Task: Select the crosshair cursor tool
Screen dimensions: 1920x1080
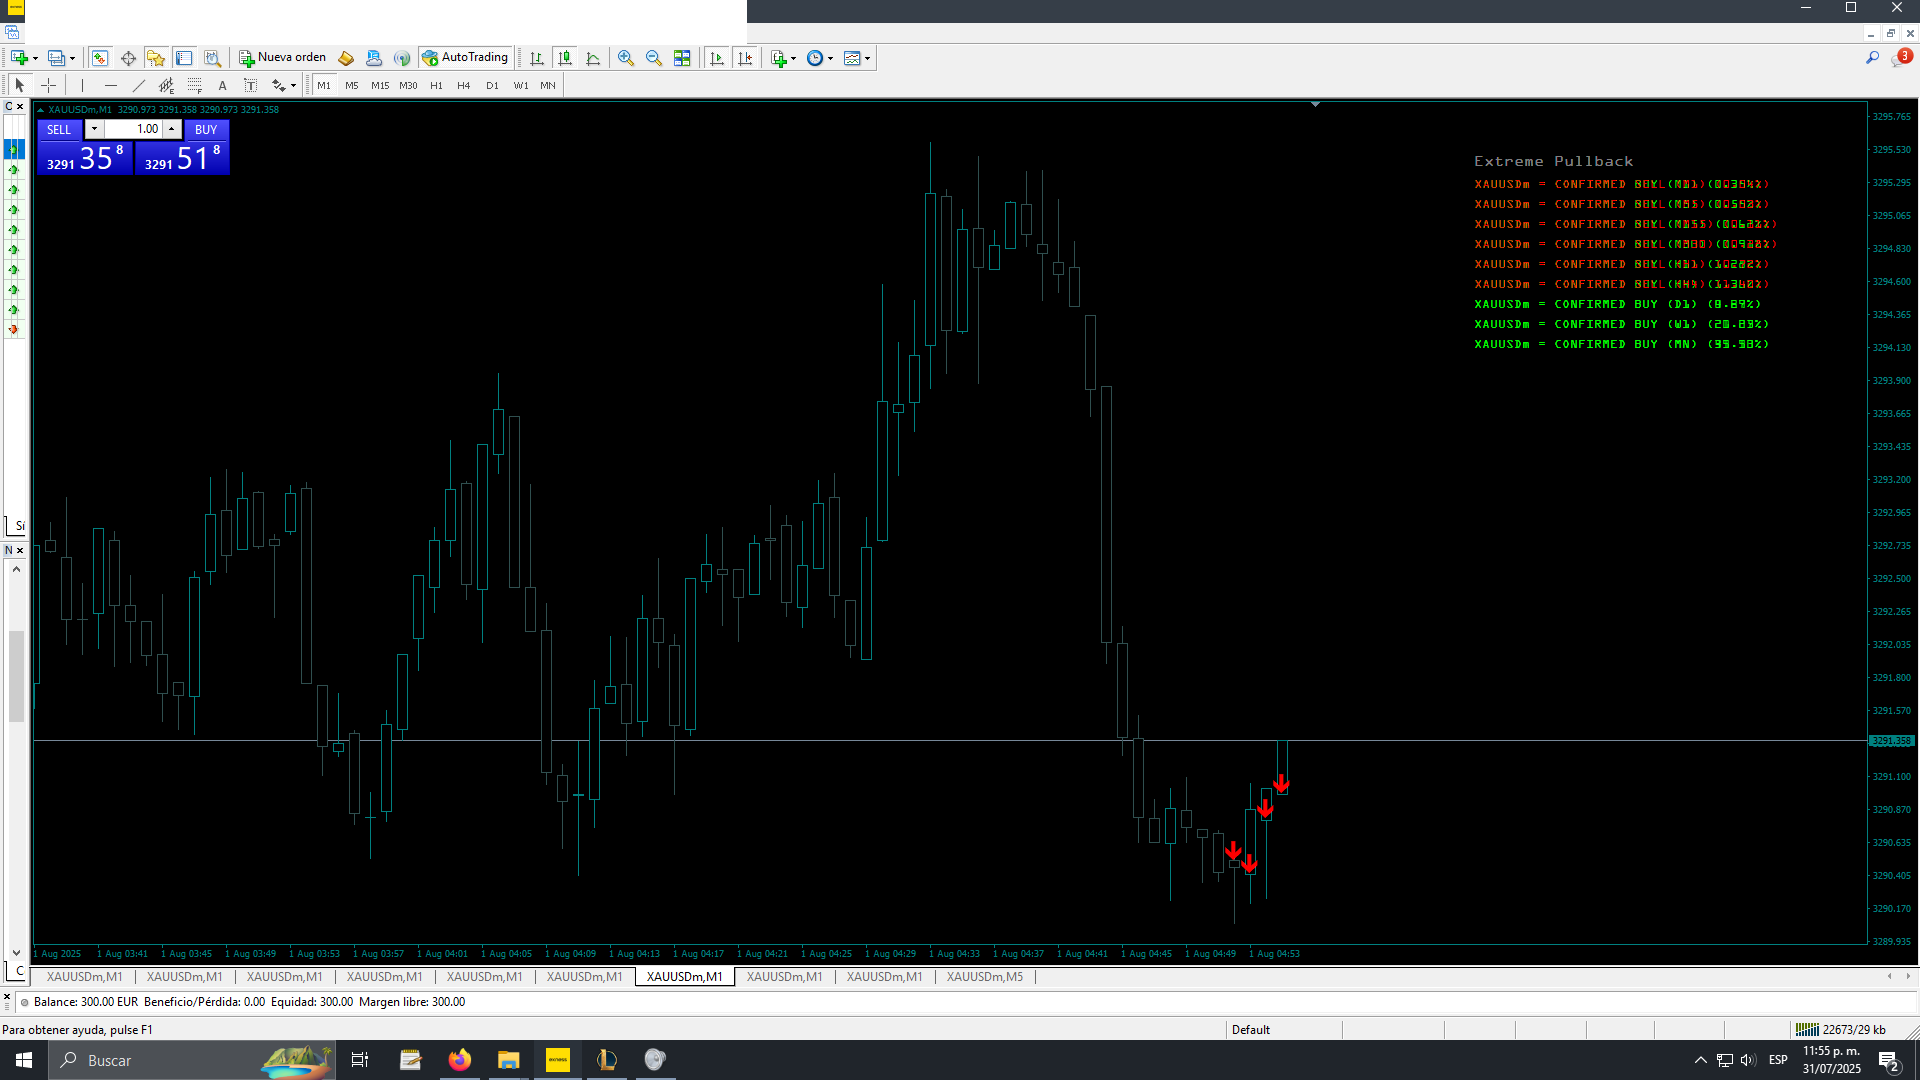Action: click(x=48, y=86)
